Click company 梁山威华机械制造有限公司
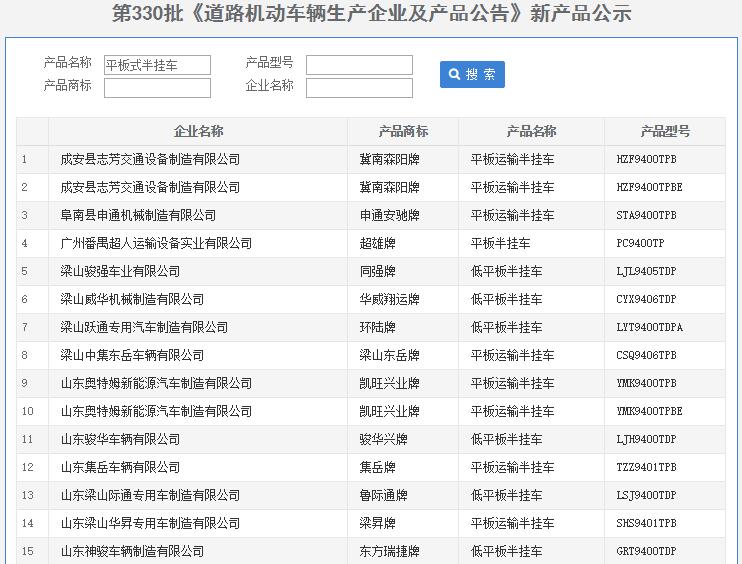The width and height of the screenshot is (742, 564). tap(132, 299)
